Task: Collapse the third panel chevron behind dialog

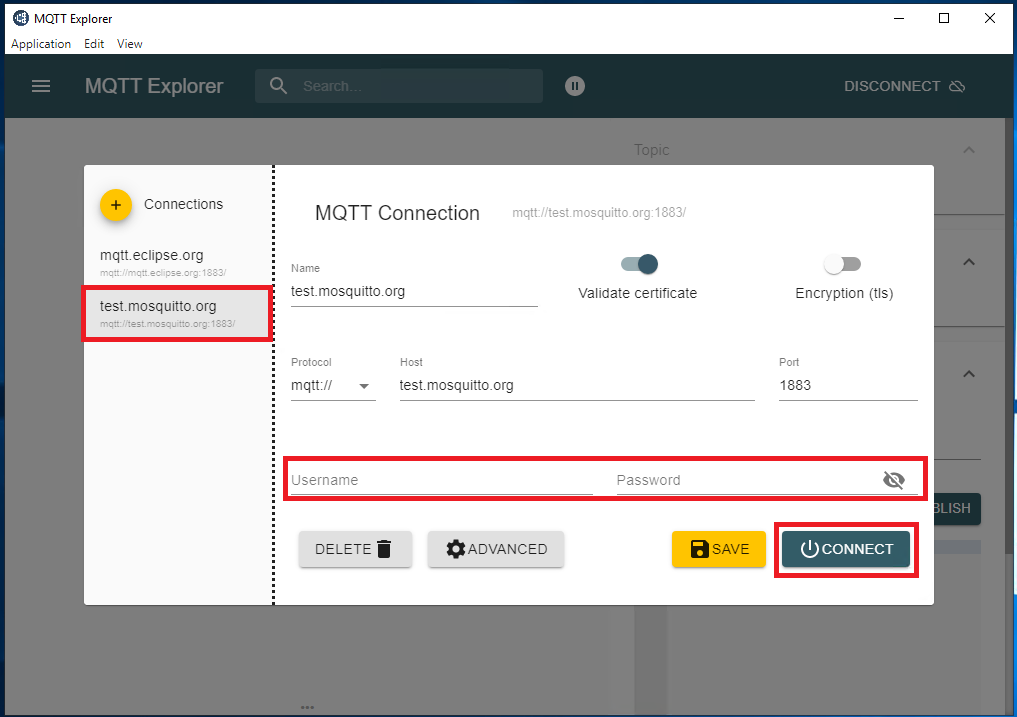Action: tap(969, 374)
